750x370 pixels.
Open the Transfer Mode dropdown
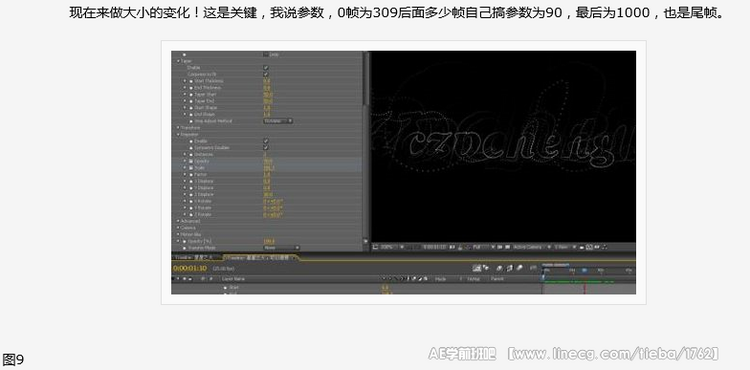point(281,248)
